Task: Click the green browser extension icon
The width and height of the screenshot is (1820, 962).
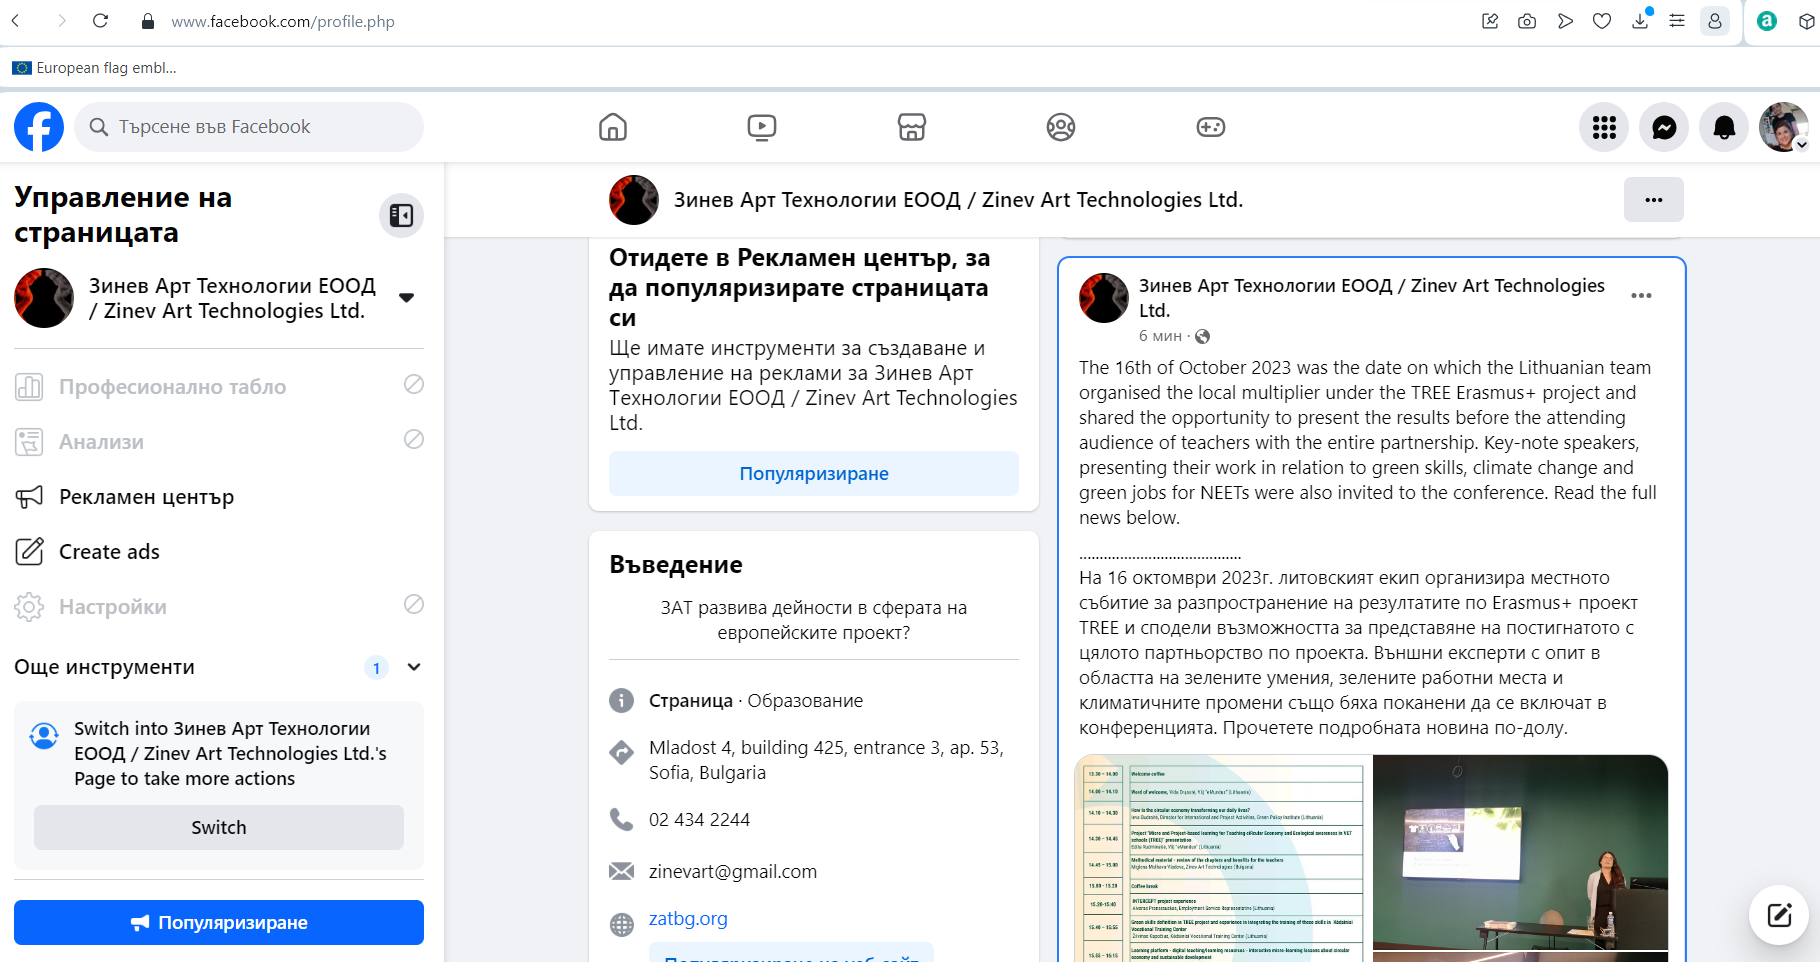Action: coord(1767,21)
